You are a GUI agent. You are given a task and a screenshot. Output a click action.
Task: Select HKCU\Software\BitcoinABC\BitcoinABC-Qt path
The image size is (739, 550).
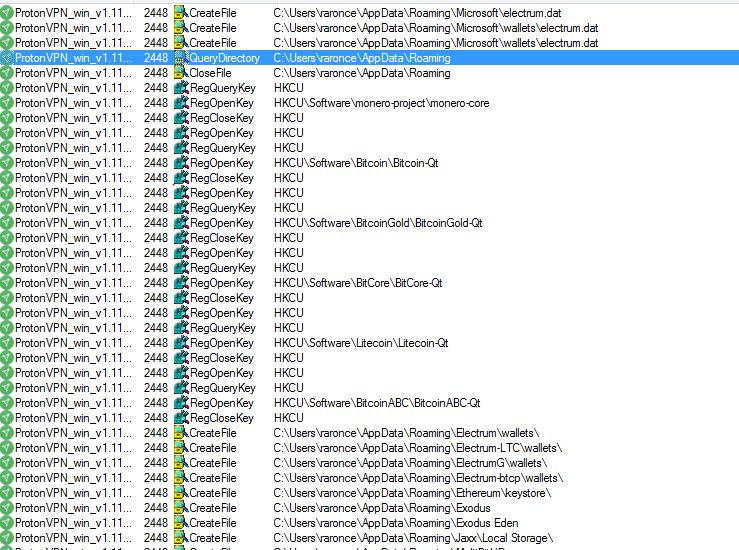pos(377,403)
